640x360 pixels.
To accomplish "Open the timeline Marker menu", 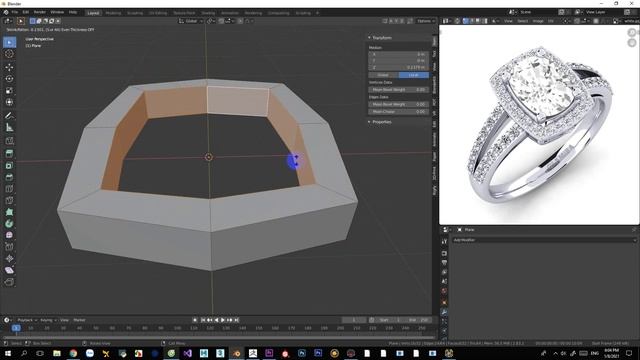I will coord(79,320).
